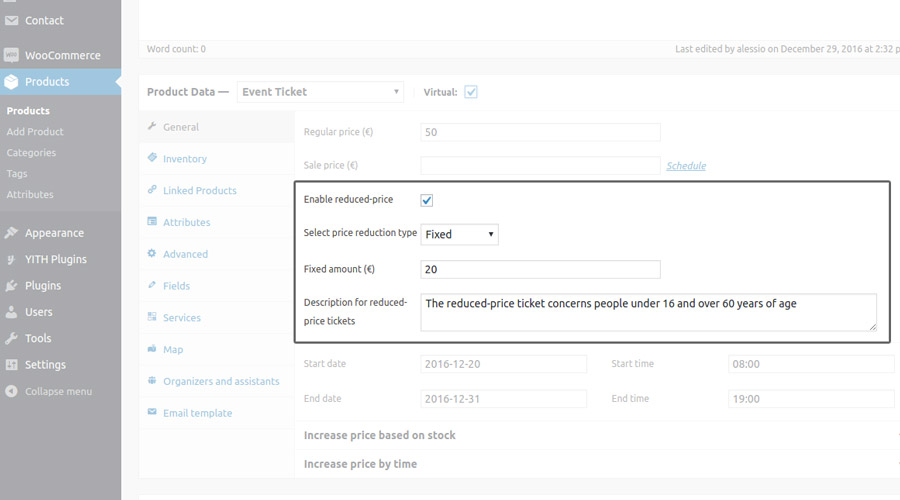Click the Contact envelope icon
900x500 pixels.
[11, 21]
